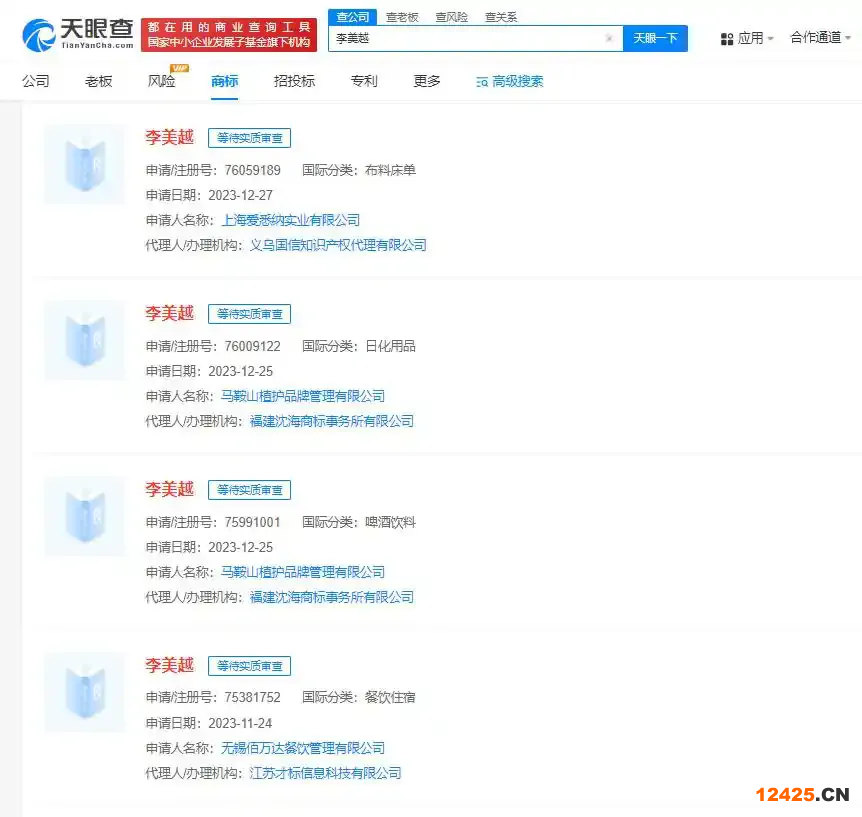Image resolution: width=862 pixels, height=817 pixels.
Task: Open the first trademark thumbnail for 76059189
Action: point(85,165)
